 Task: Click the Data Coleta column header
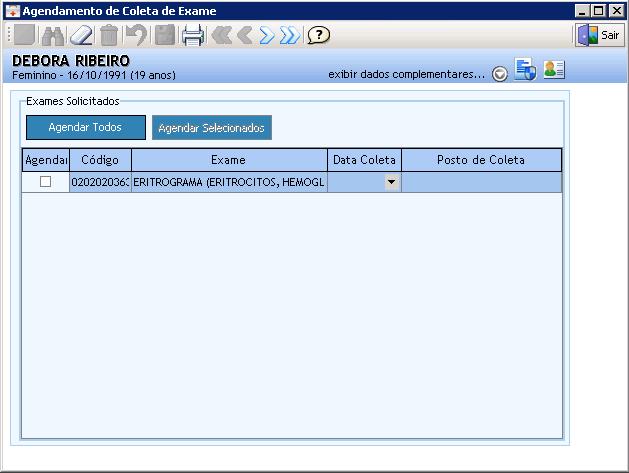[x=364, y=160]
